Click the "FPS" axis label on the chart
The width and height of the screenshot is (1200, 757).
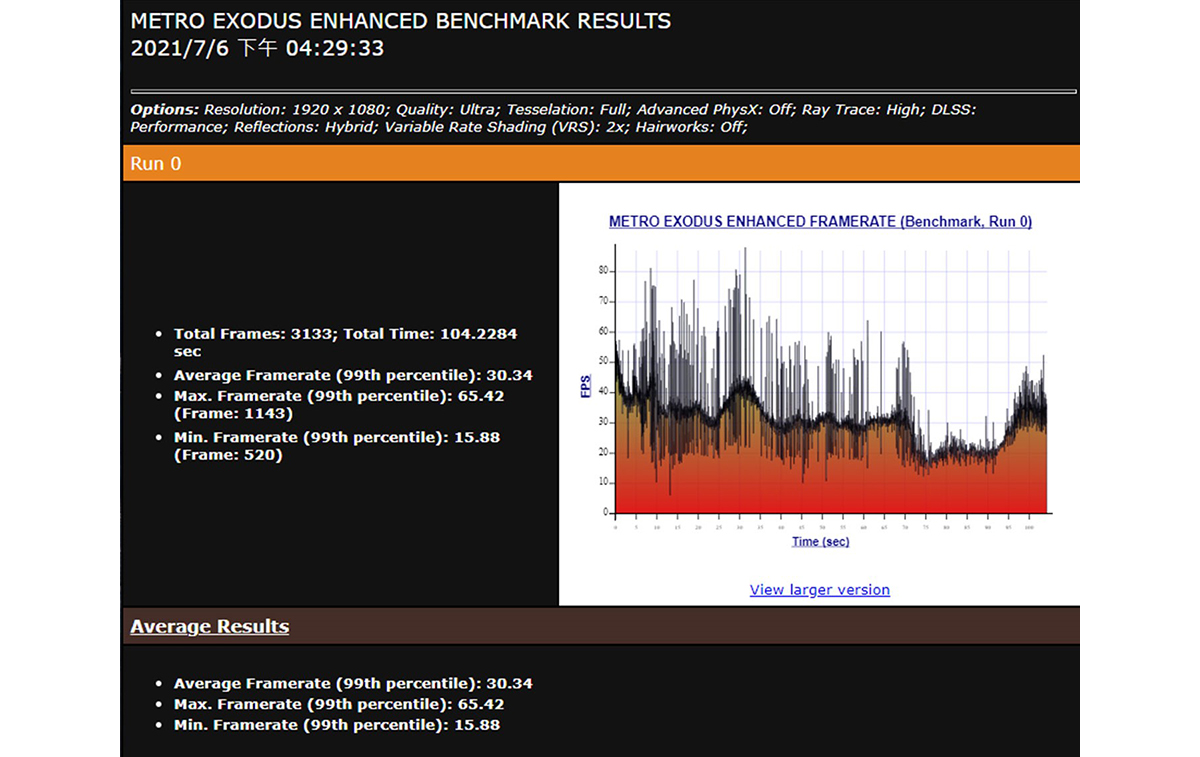(587, 386)
